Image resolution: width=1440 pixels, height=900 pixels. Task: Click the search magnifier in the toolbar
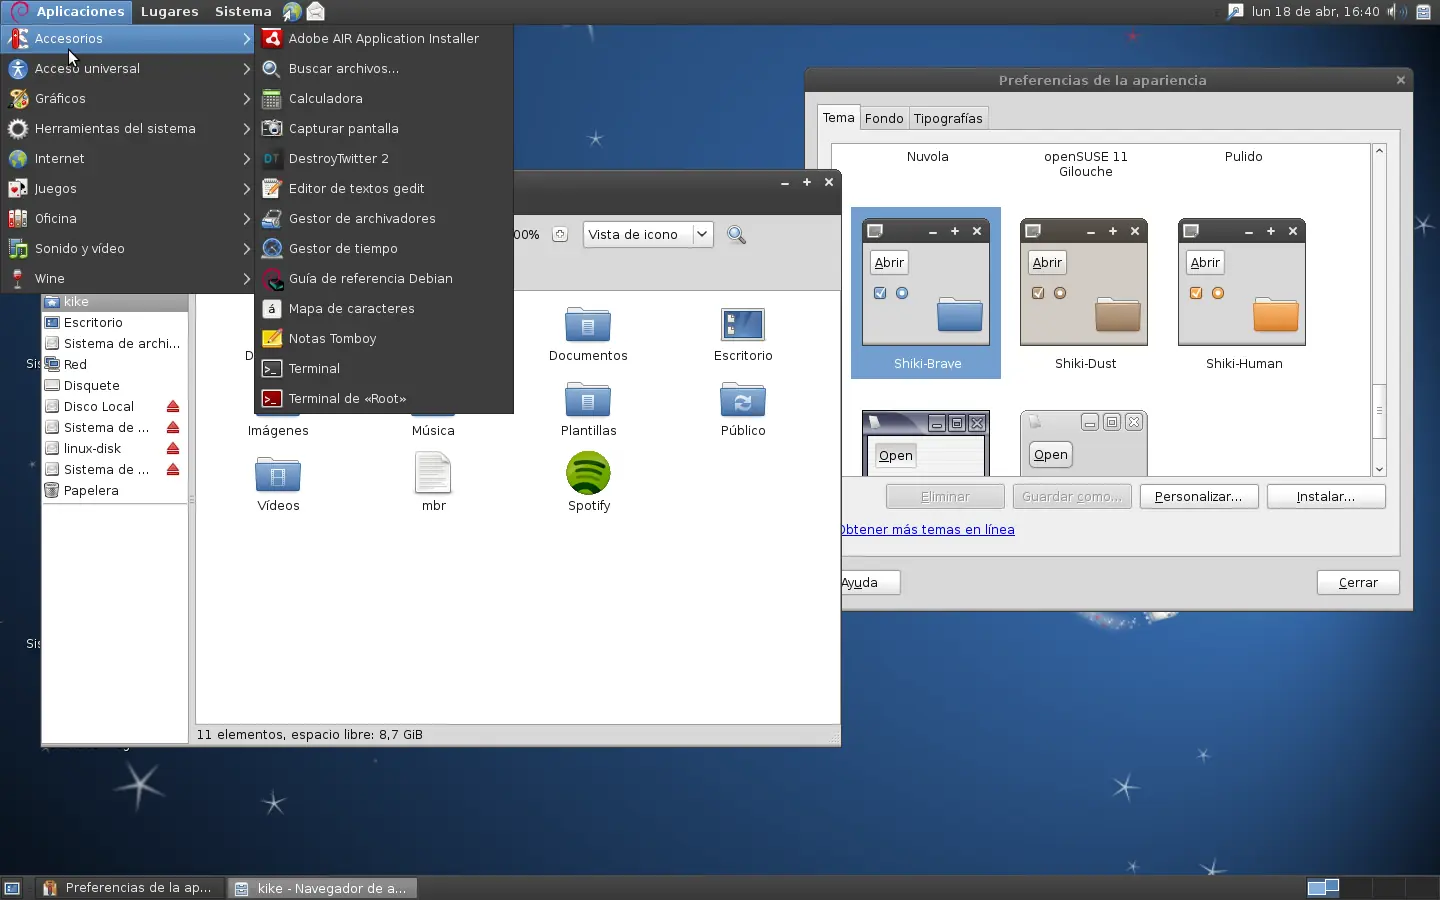(736, 234)
